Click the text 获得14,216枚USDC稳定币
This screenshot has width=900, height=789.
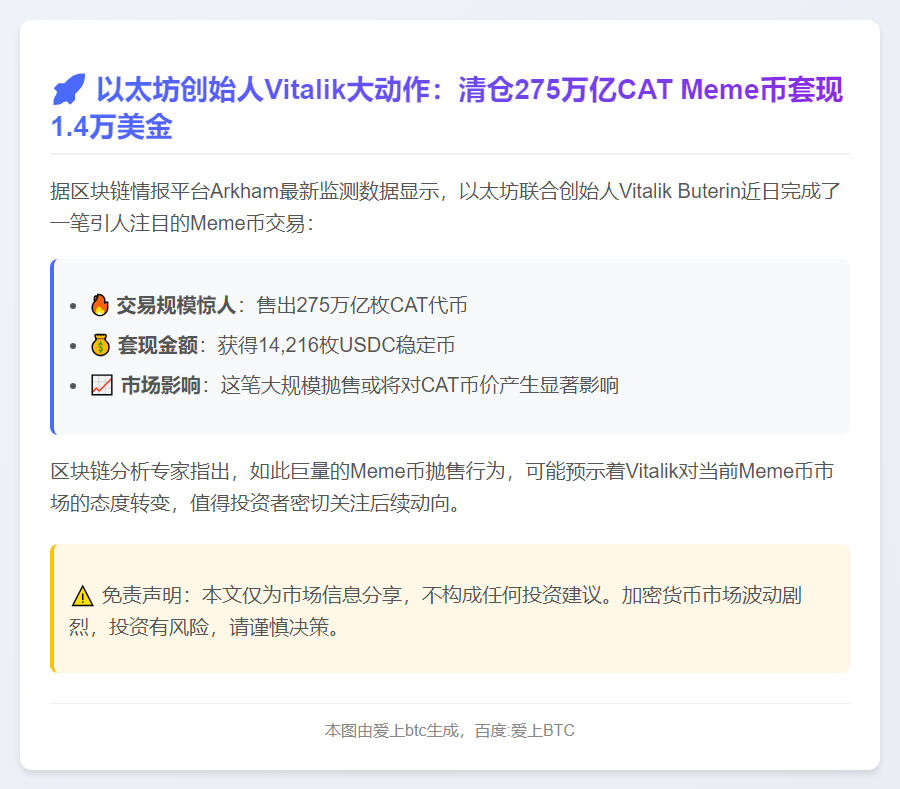click(336, 345)
